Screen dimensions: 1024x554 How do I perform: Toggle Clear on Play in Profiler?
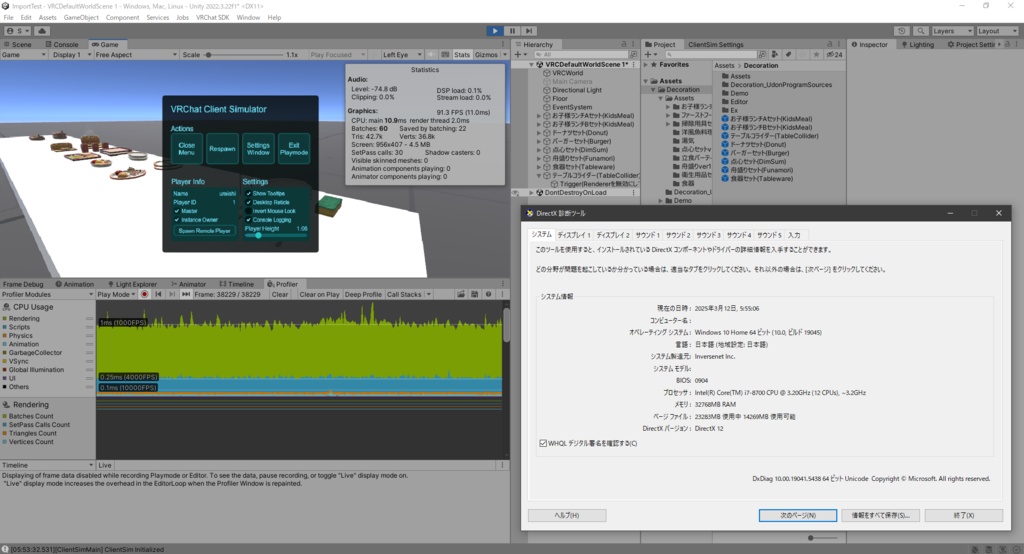coord(319,295)
